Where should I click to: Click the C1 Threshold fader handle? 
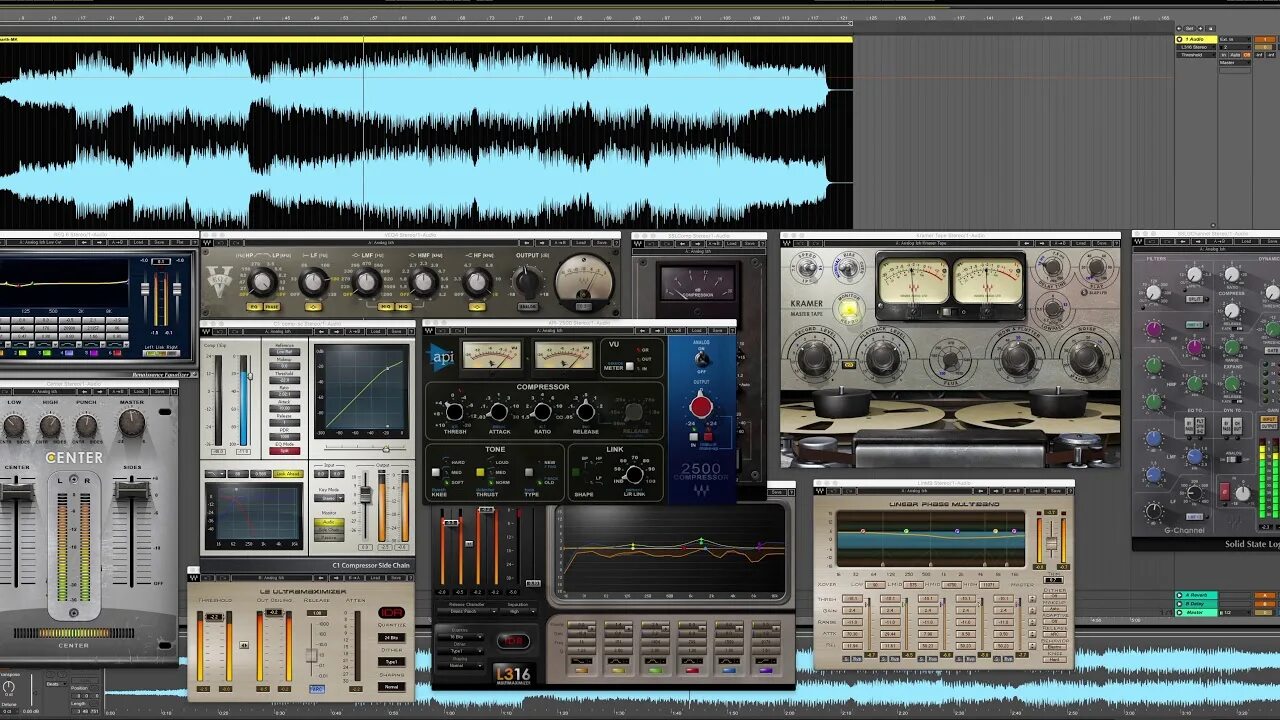pos(249,375)
